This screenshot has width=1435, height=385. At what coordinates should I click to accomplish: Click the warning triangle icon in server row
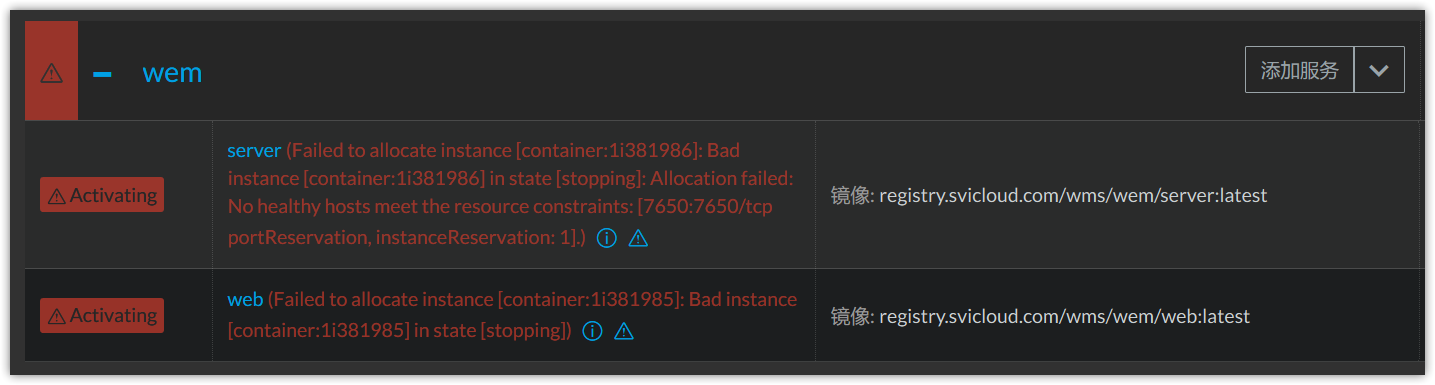(x=638, y=238)
